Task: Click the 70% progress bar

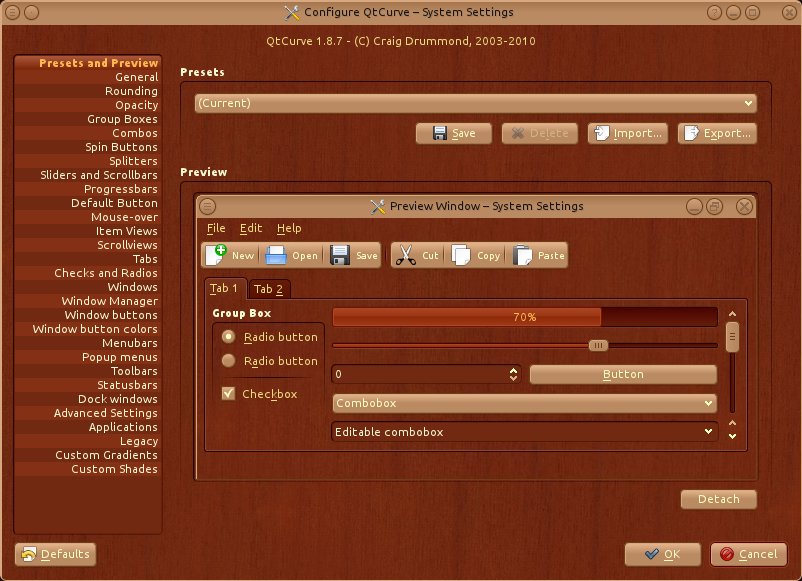Action: (525, 317)
